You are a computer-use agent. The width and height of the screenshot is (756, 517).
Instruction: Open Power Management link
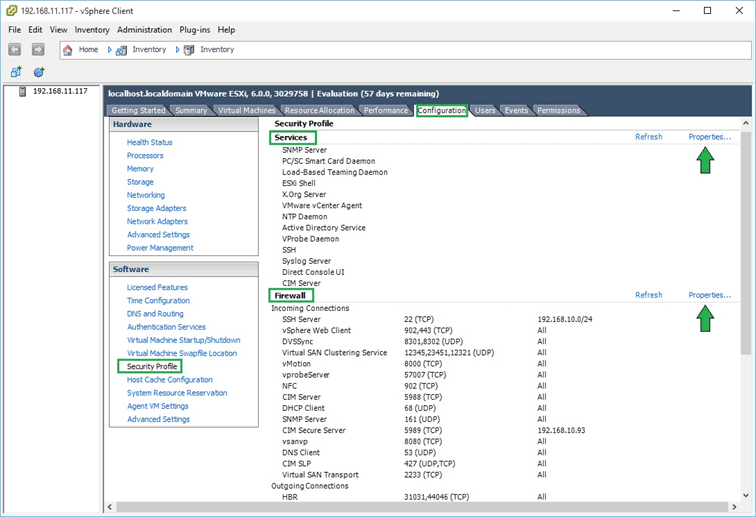click(x=160, y=248)
